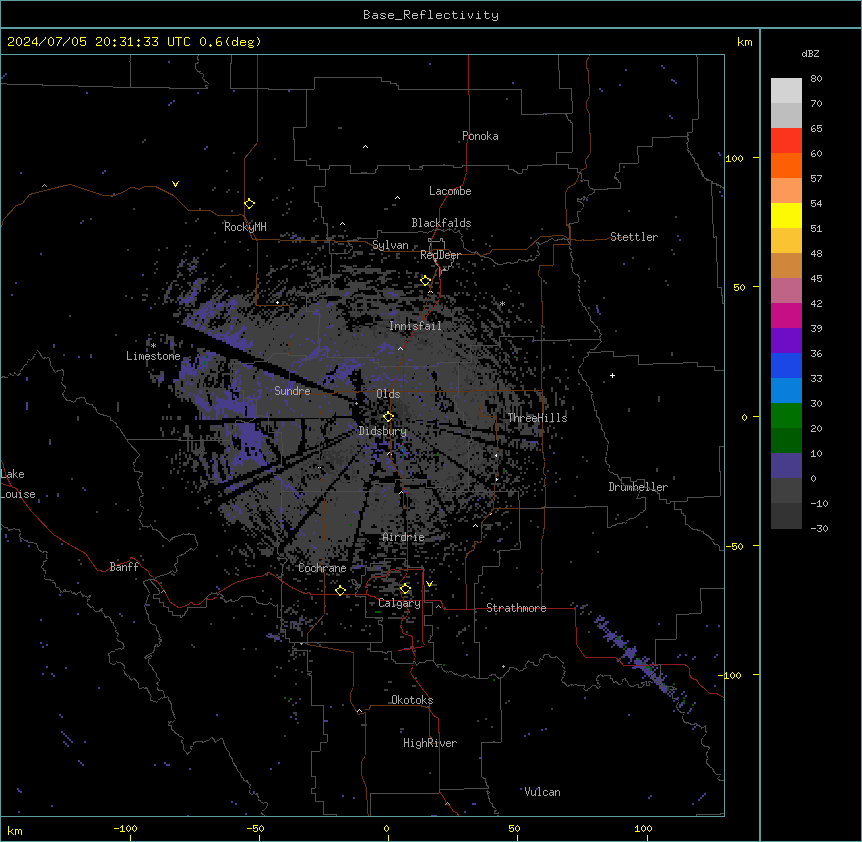Click the white caret marker west of Ponoka
Image resolution: width=862 pixels, height=842 pixels.
365,147
